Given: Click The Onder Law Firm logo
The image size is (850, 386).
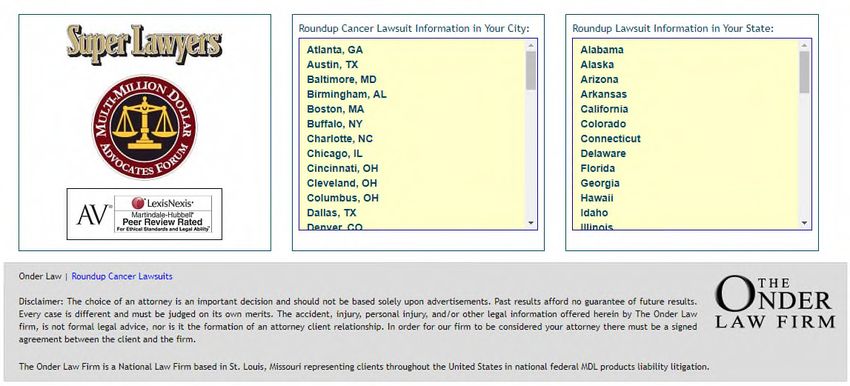Looking at the screenshot, I should (775, 301).
